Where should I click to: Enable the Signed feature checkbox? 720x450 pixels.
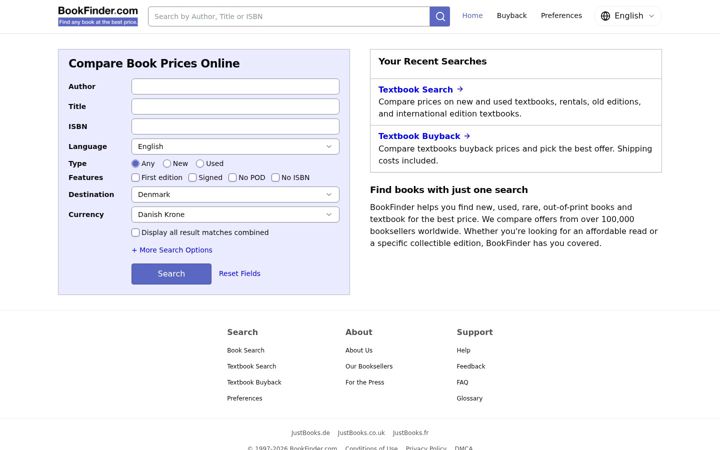(x=192, y=177)
